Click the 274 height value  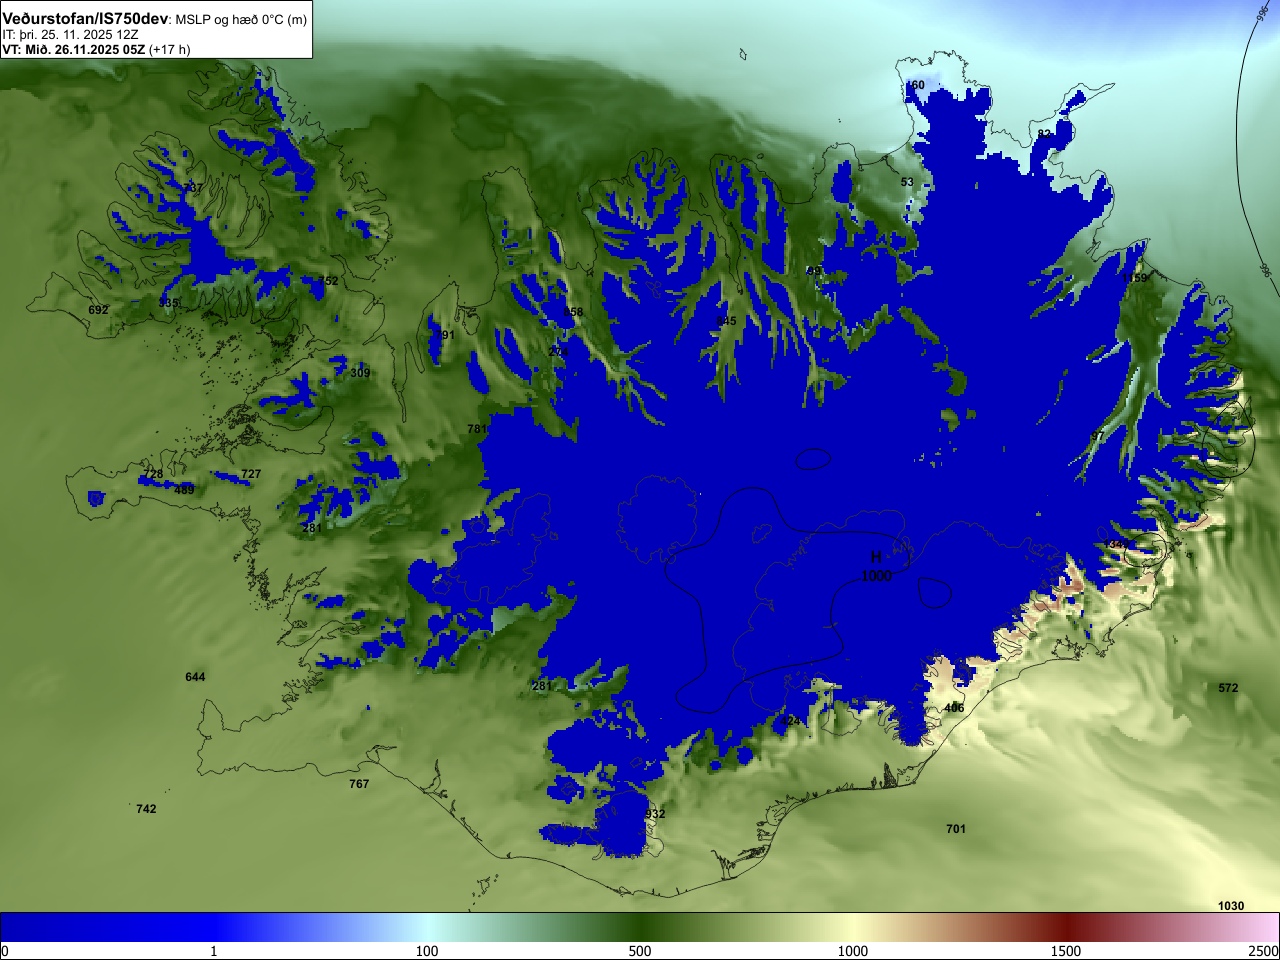click(x=558, y=352)
